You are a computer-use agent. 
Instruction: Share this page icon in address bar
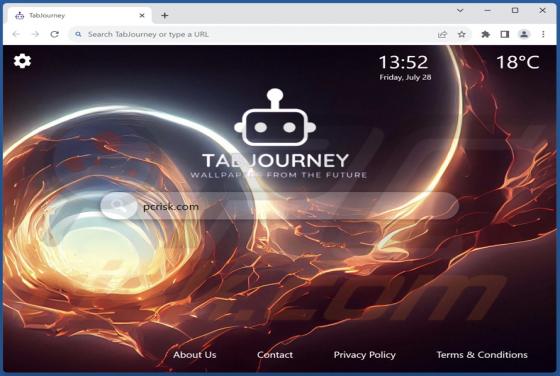[442, 34]
